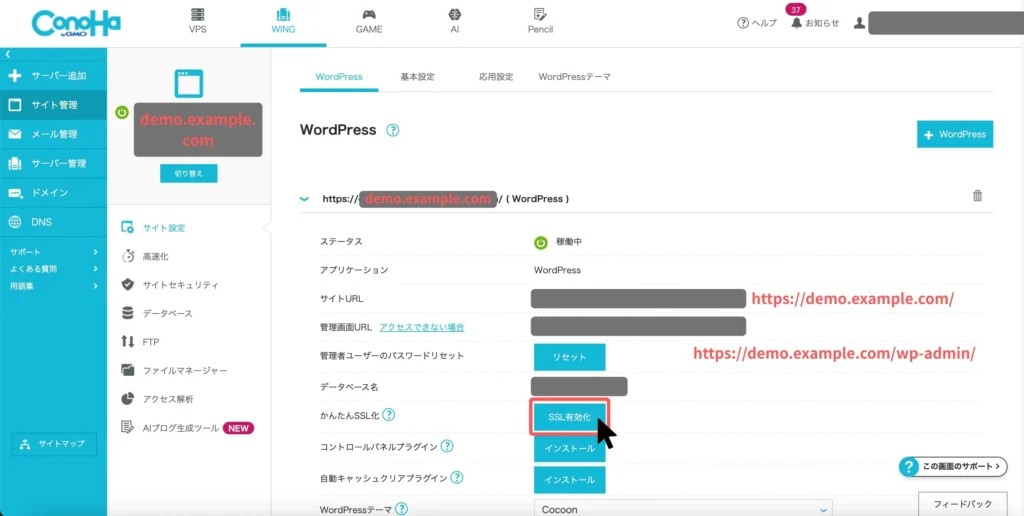
Task: Install コントロールパネルプラグイン
Action: (x=569, y=449)
